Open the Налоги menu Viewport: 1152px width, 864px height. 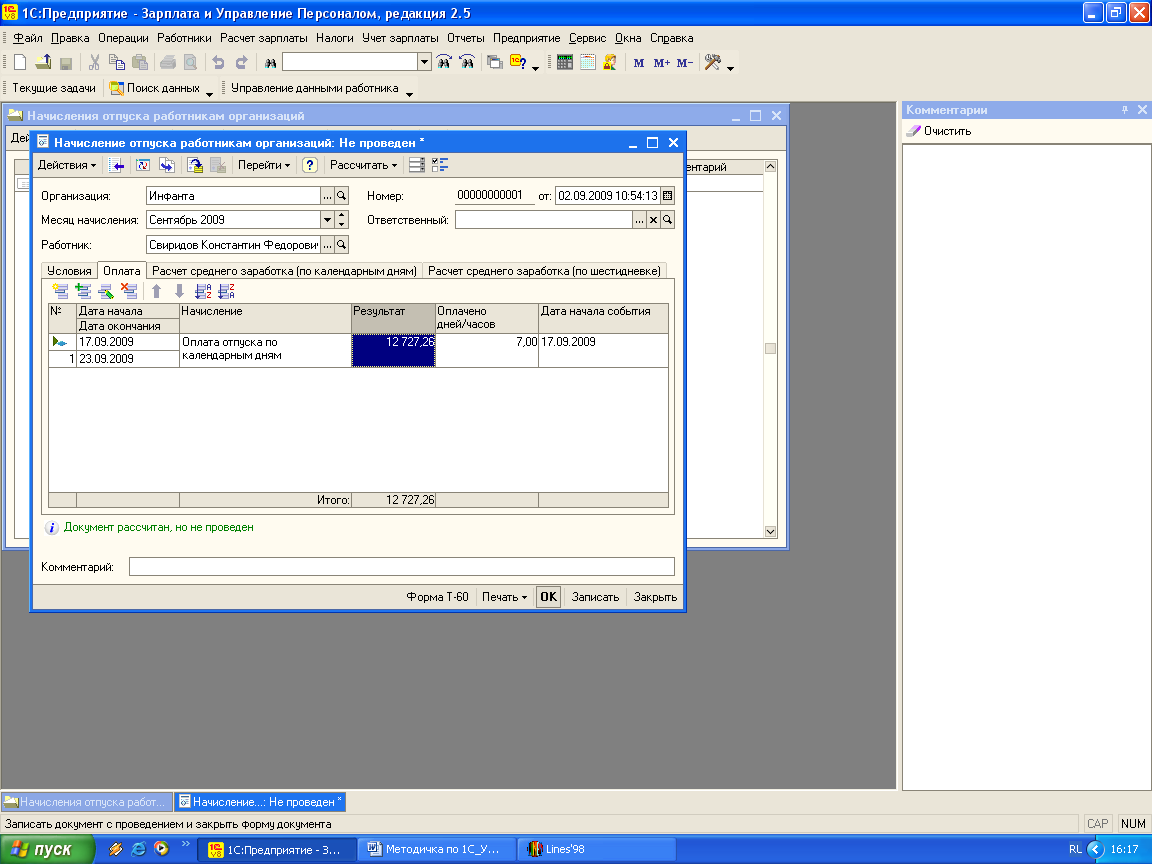[x=334, y=38]
